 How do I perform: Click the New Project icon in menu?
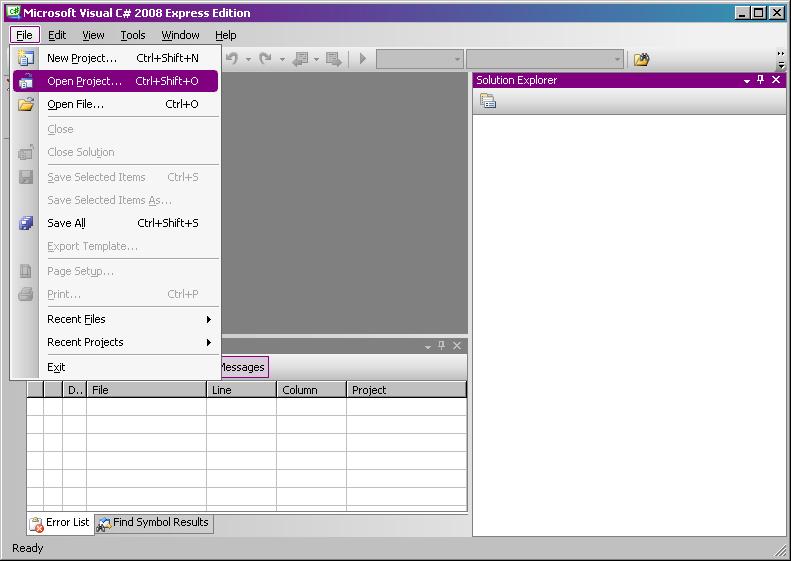click(x=26, y=58)
